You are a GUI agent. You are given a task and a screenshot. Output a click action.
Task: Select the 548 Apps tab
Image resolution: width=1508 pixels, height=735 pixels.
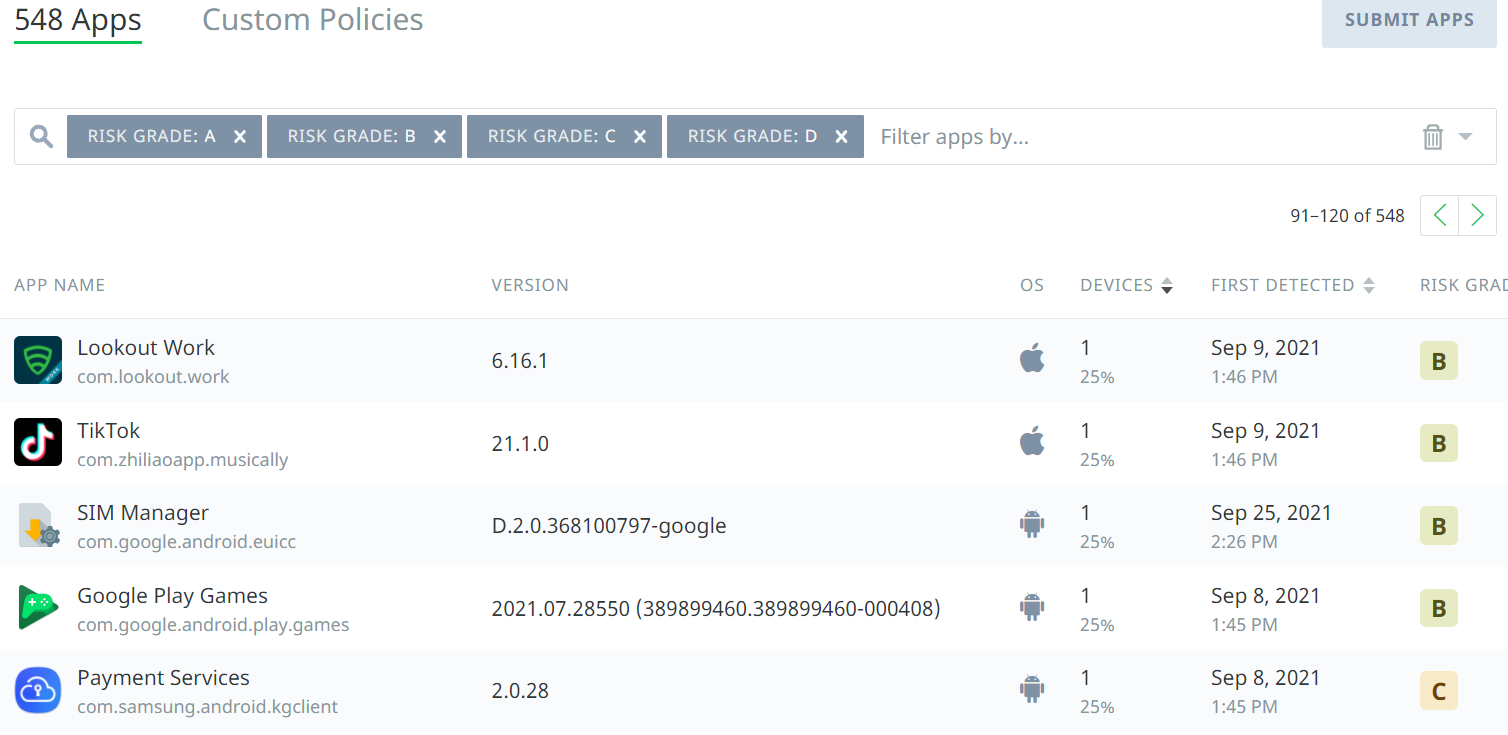click(x=78, y=20)
